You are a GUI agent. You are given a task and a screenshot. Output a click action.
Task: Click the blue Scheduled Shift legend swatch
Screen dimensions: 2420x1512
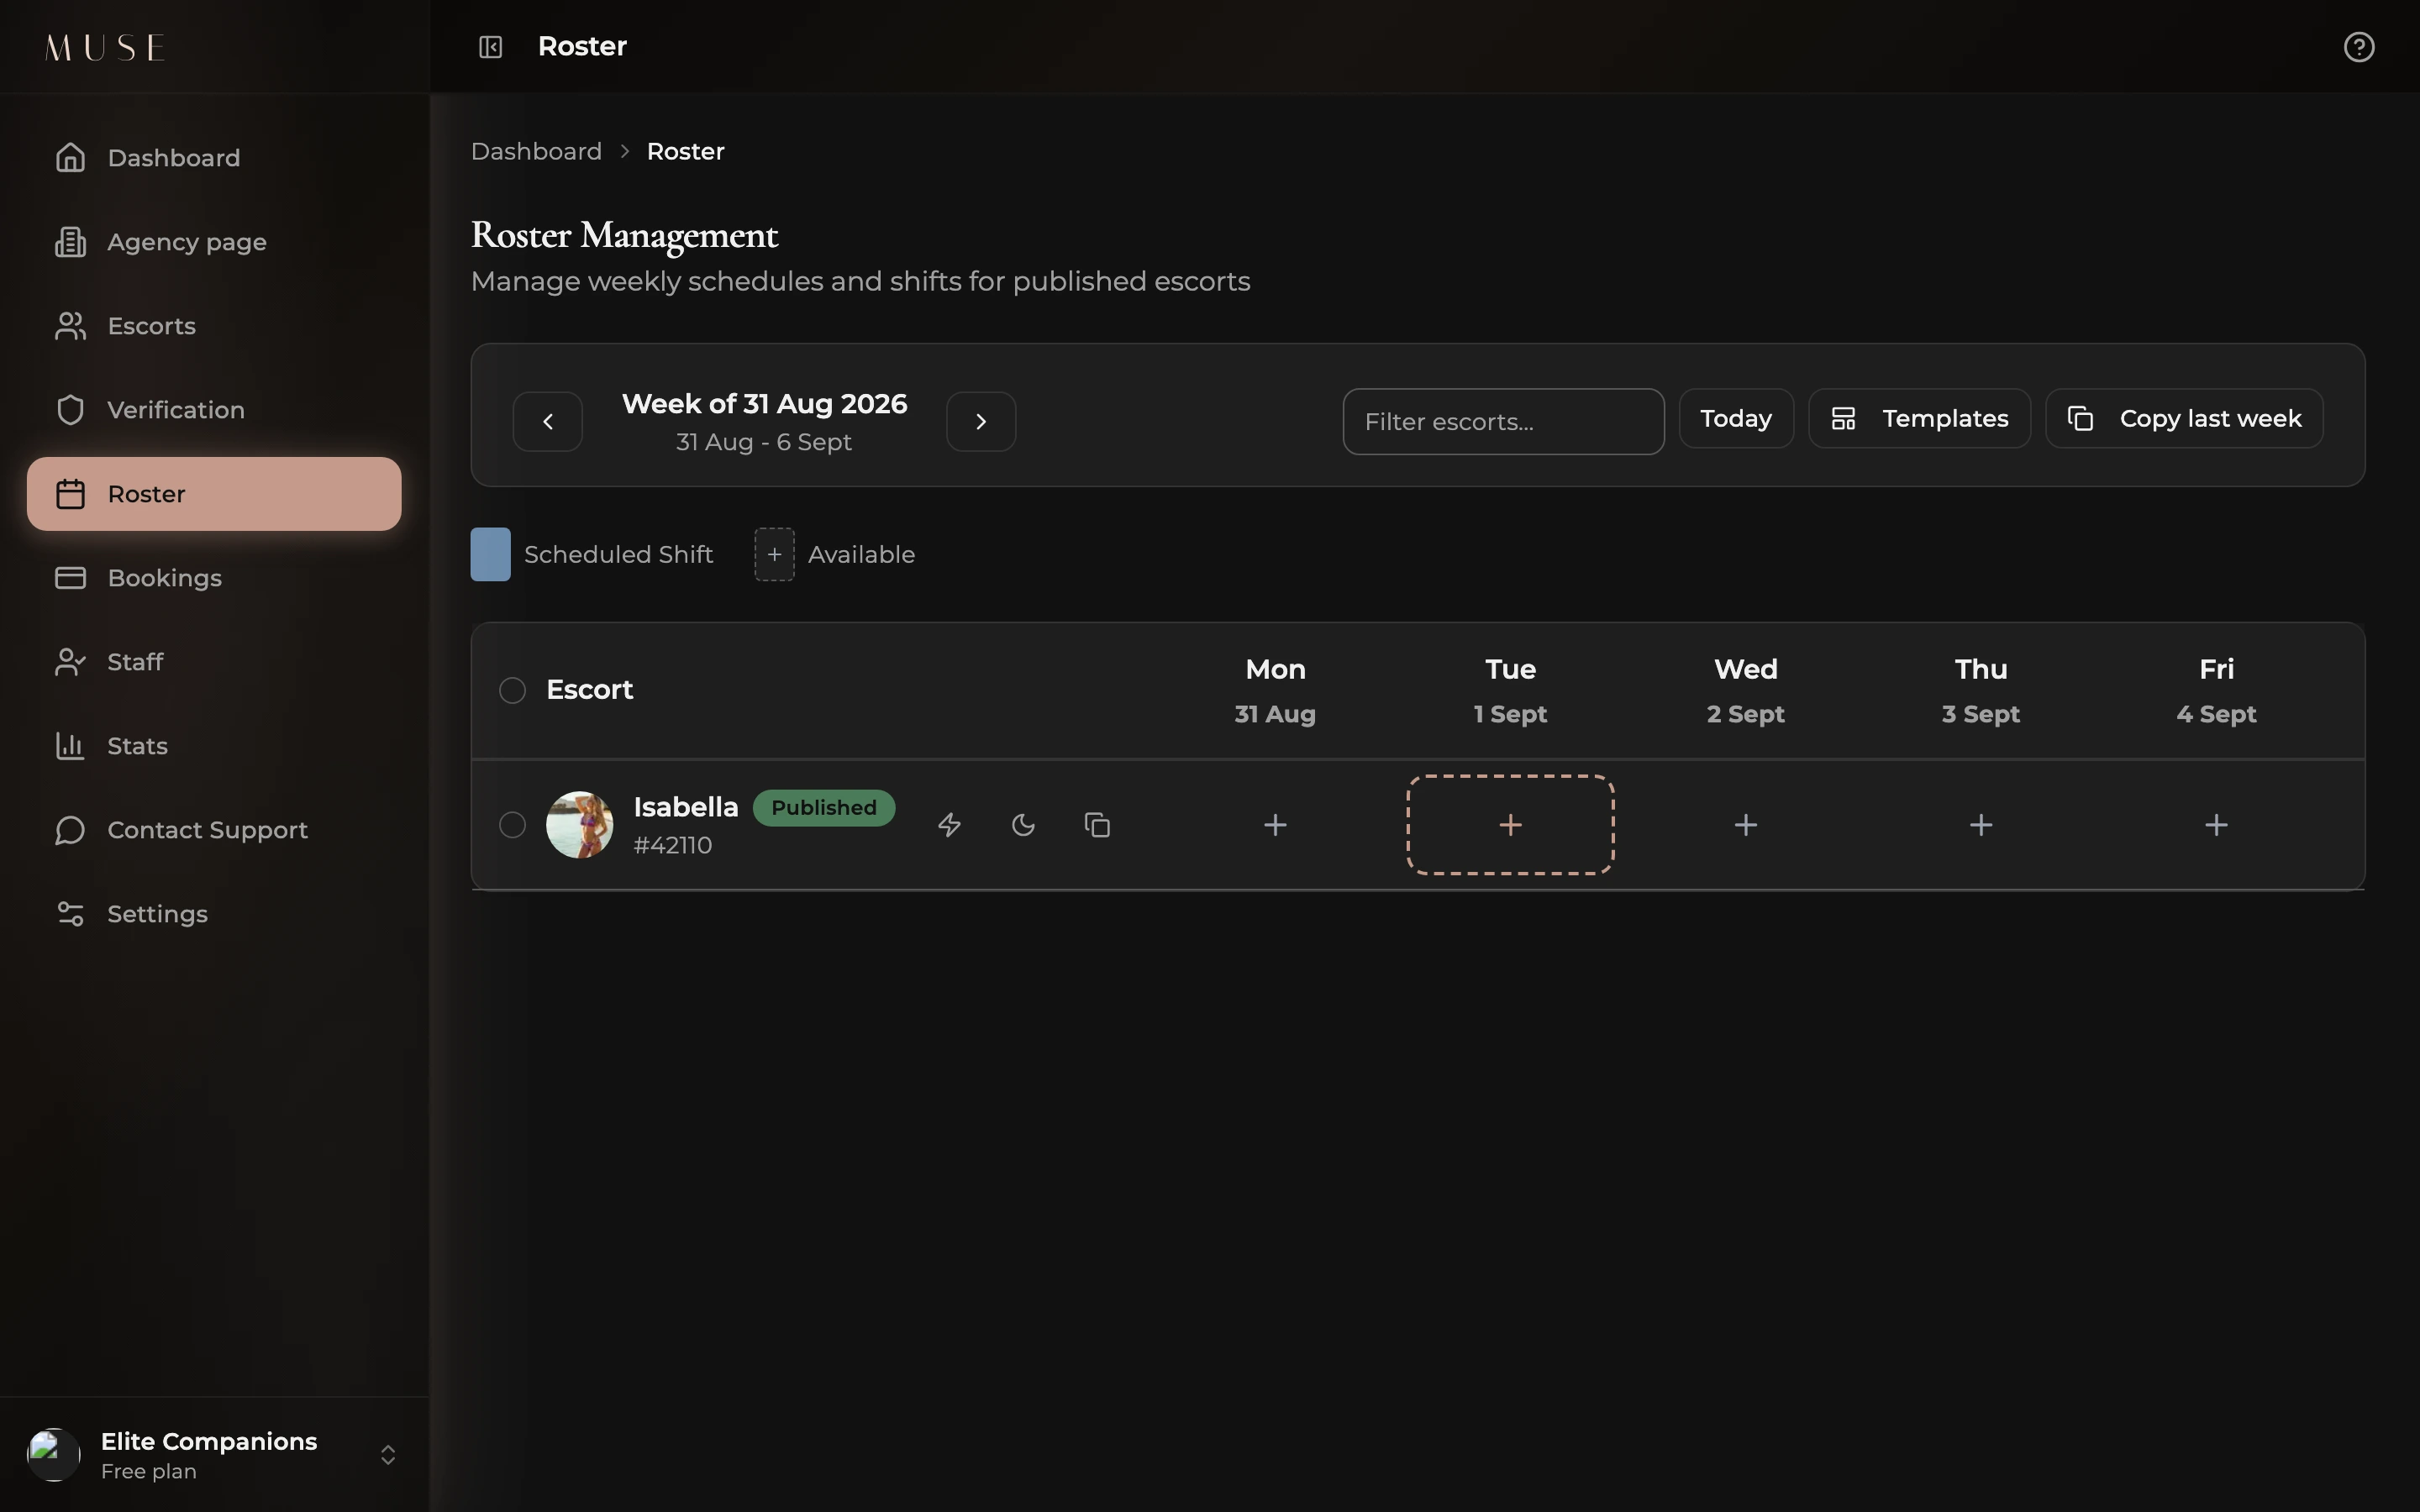click(x=491, y=554)
